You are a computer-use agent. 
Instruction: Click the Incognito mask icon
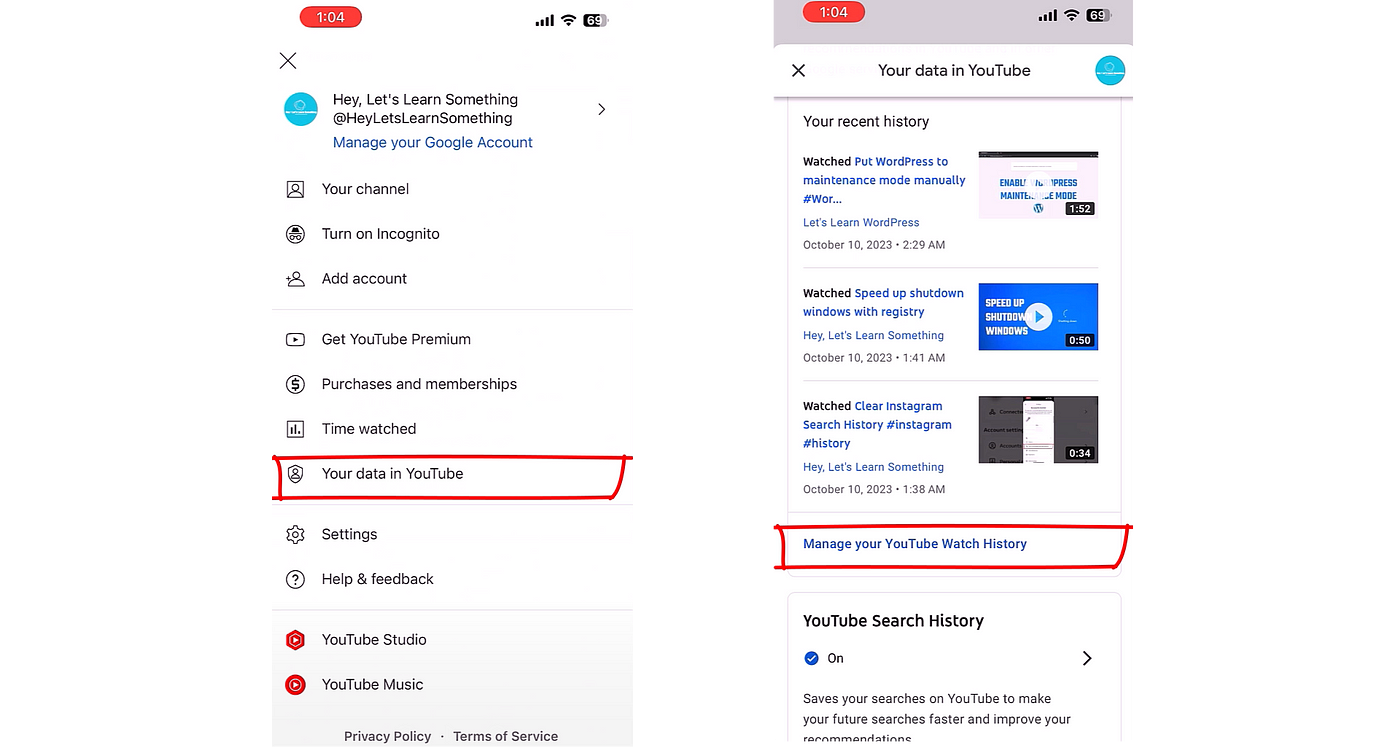[295, 234]
